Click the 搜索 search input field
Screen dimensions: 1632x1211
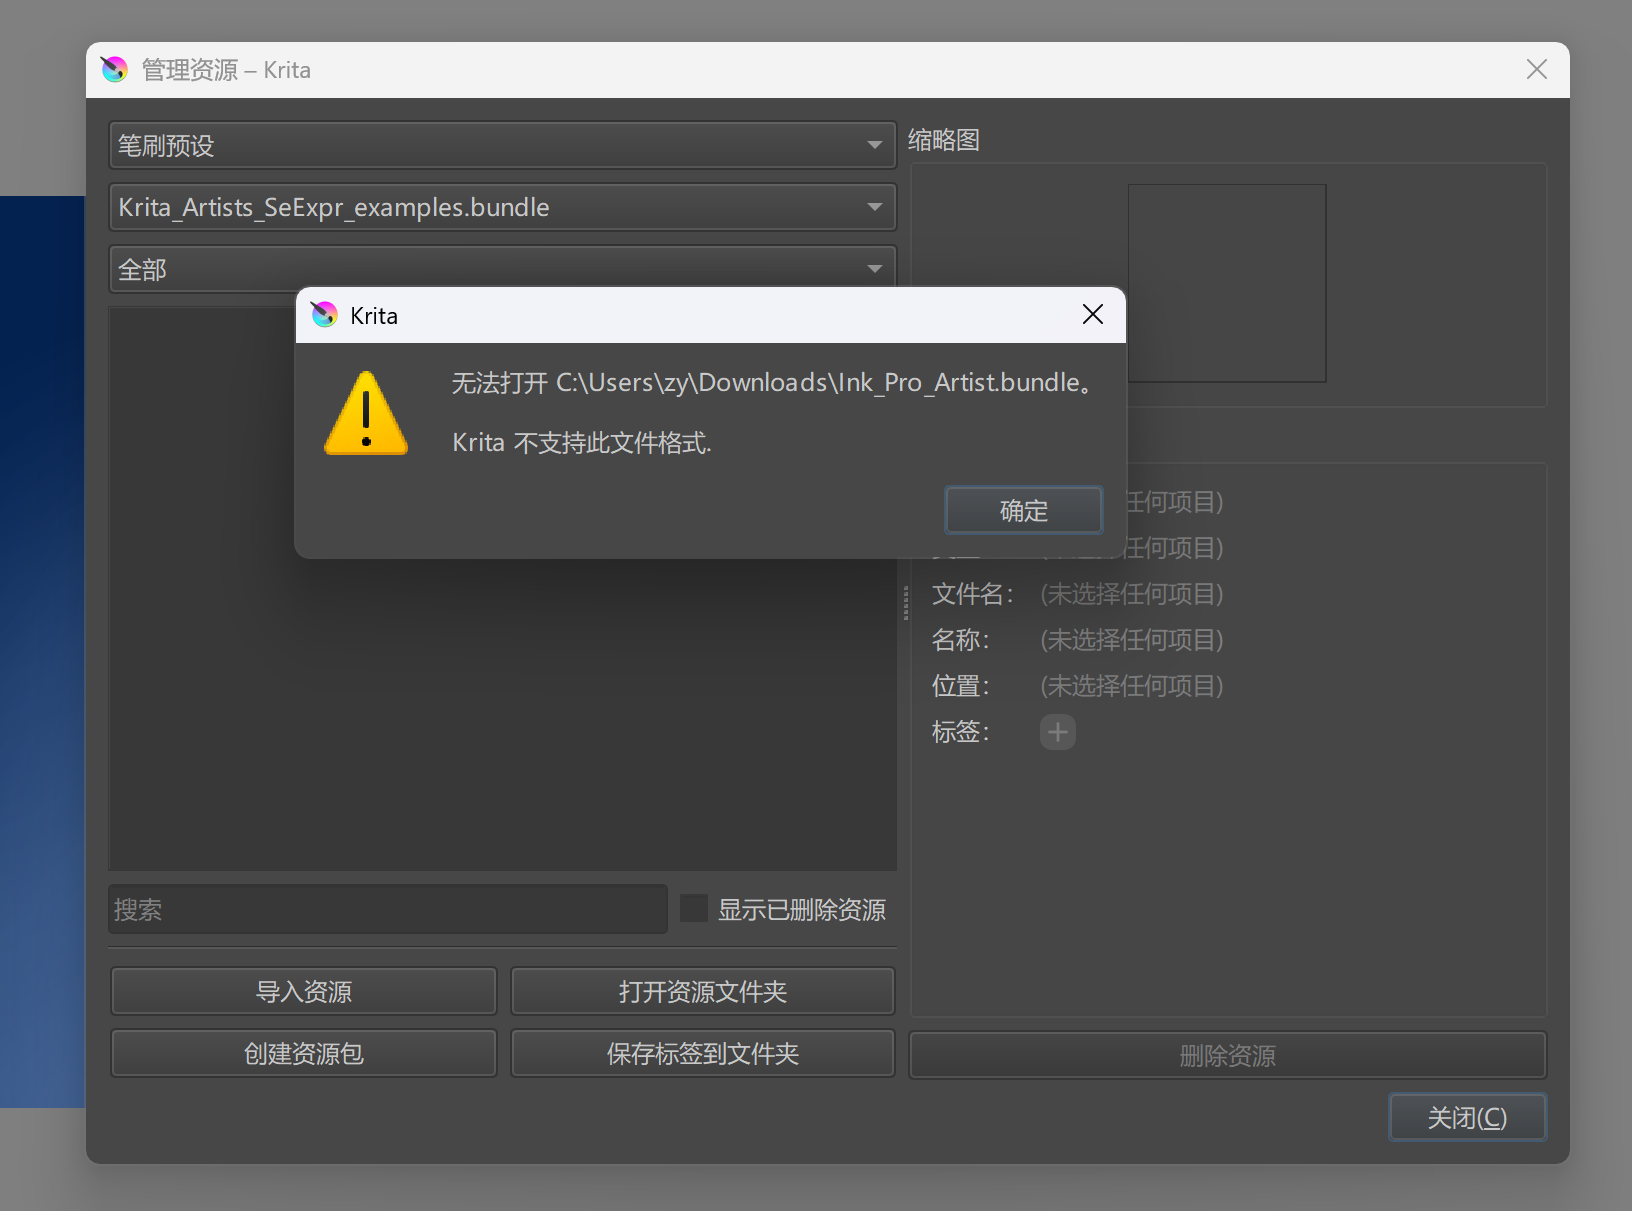pyautogui.click(x=388, y=909)
